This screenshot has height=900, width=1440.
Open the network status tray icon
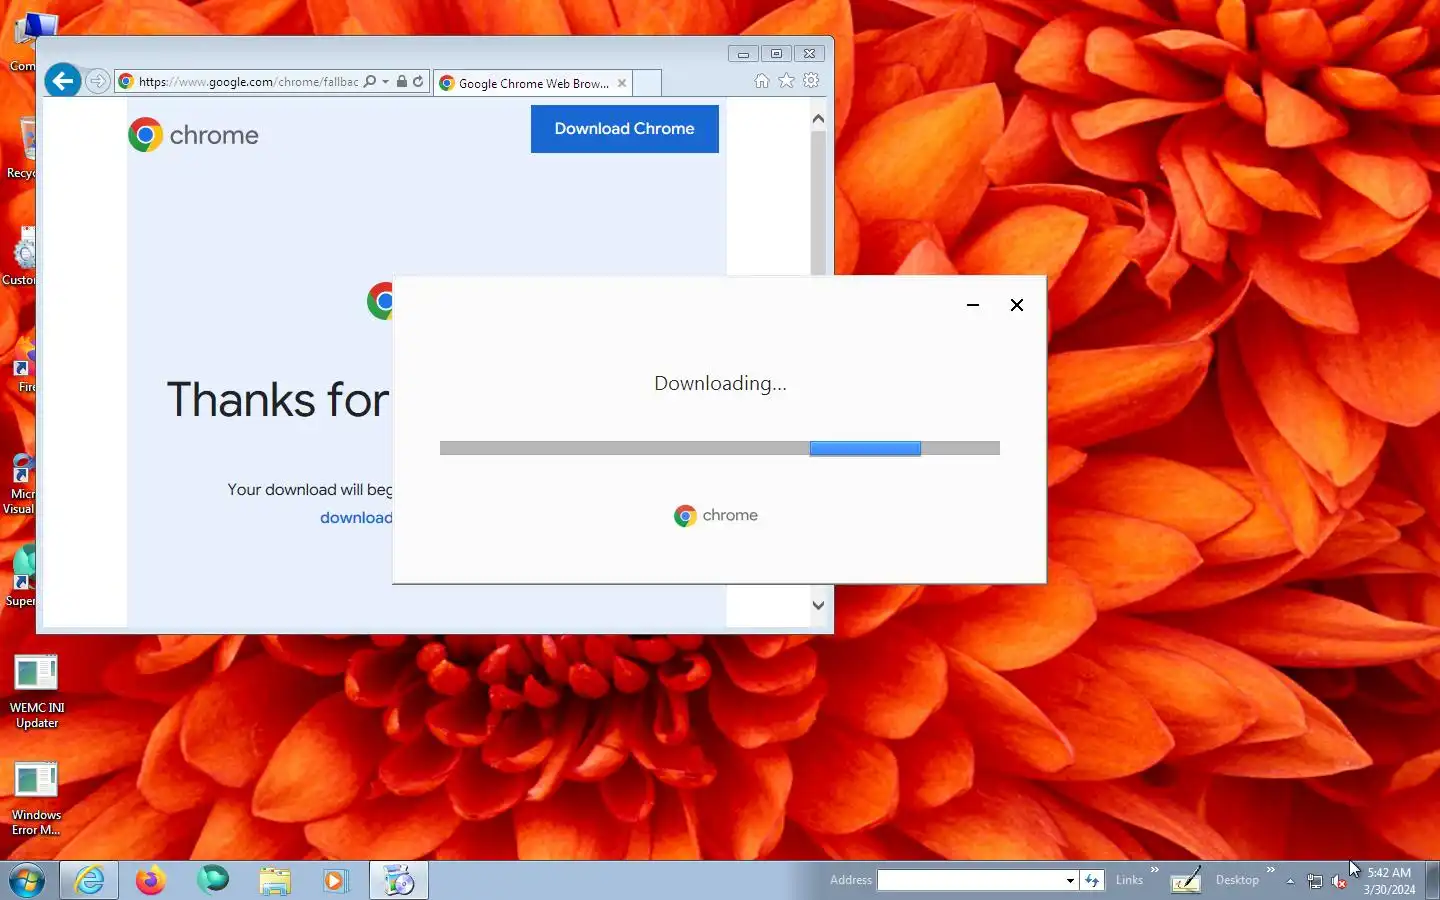point(1315,881)
